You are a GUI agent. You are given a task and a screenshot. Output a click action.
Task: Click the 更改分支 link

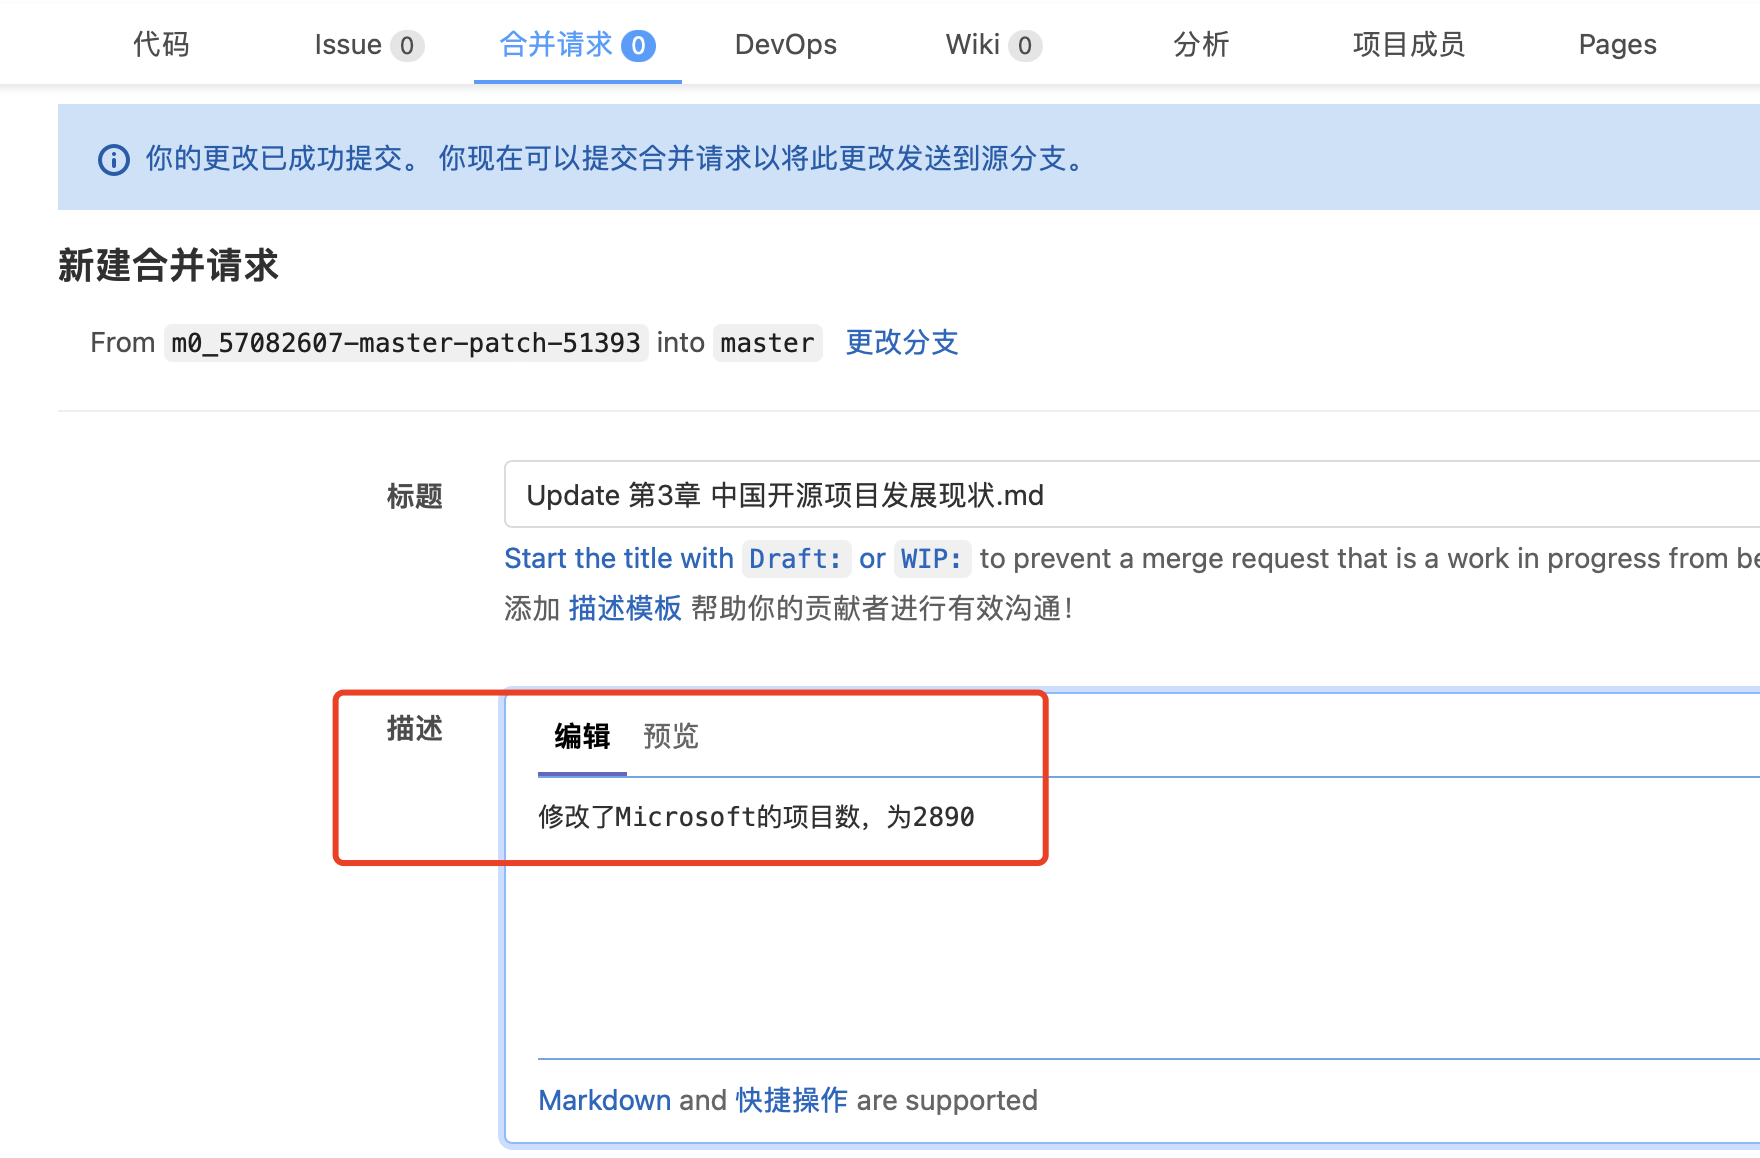tap(902, 342)
